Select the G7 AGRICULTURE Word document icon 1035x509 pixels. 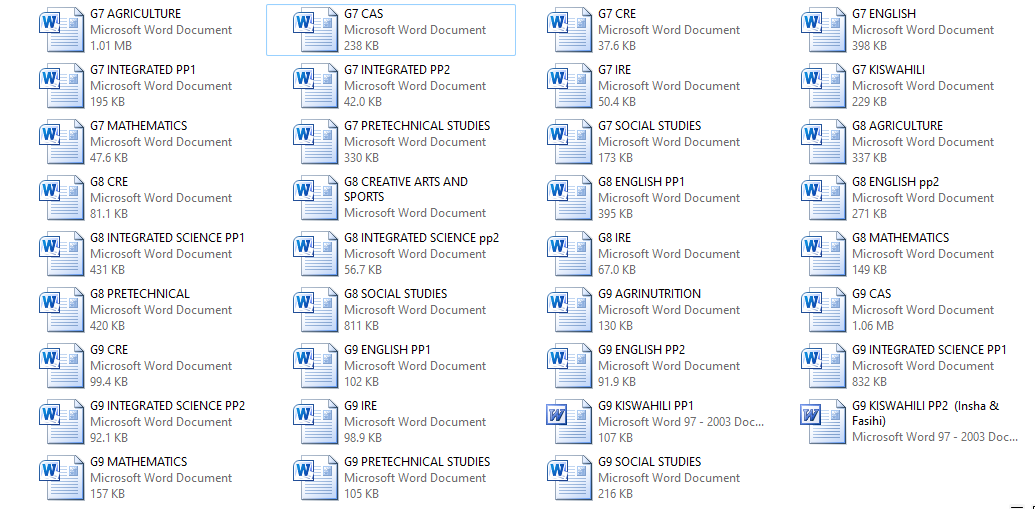tap(61, 30)
